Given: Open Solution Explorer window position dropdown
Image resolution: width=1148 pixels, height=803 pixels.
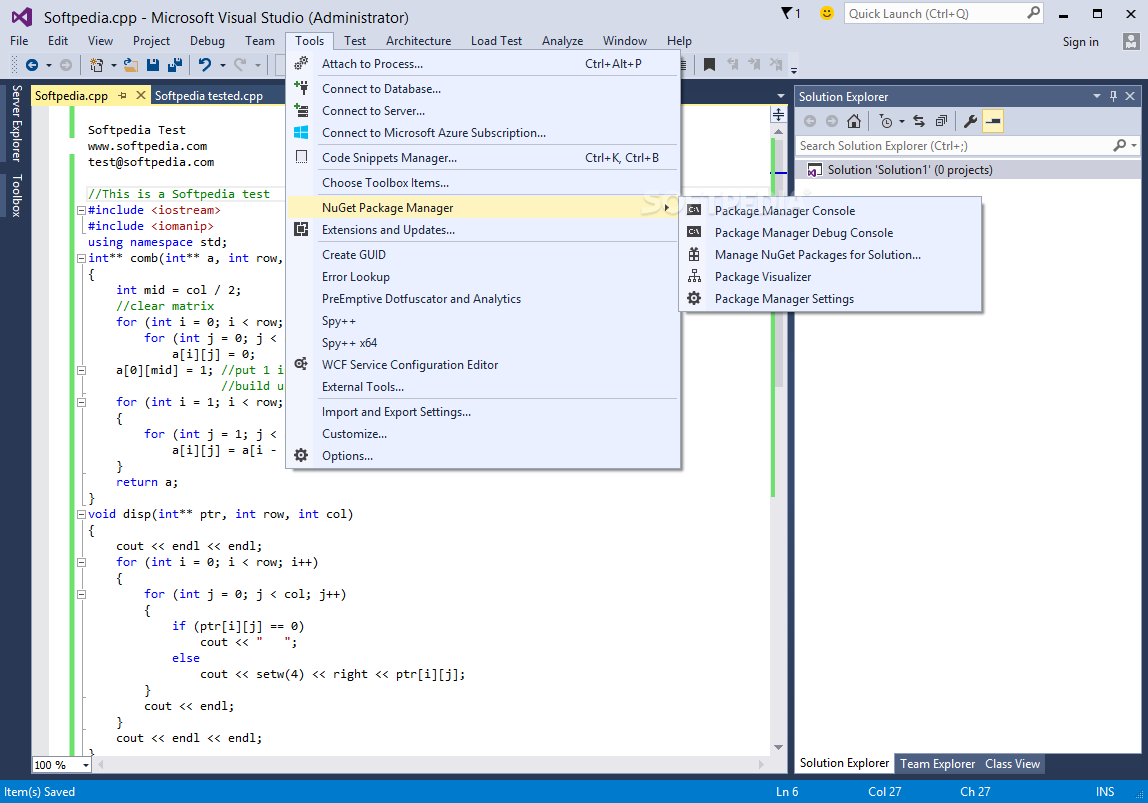Looking at the screenshot, I should [1097, 96].
